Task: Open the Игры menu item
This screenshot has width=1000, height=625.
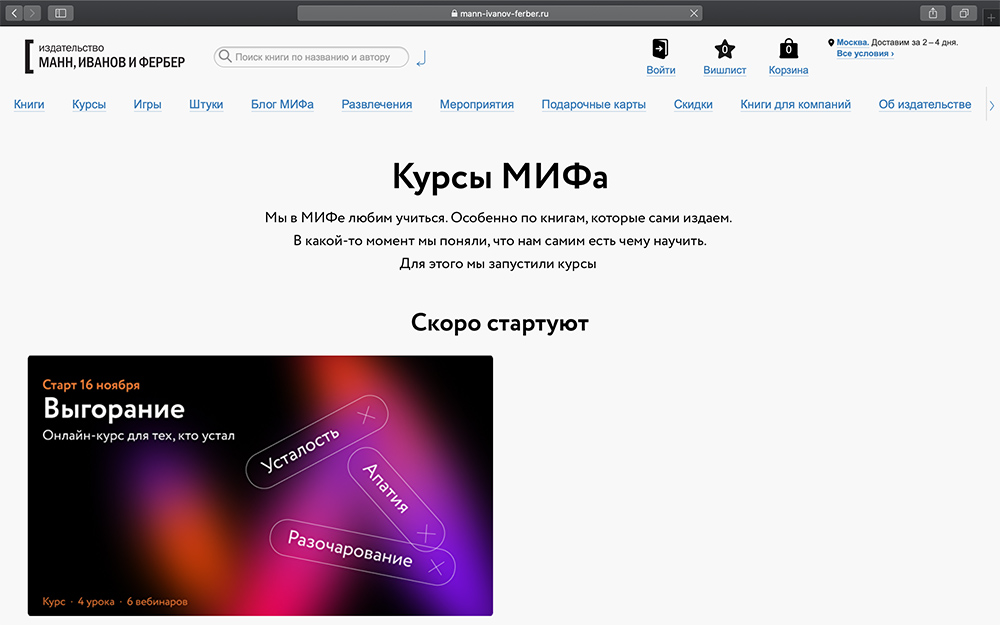Action: (147, 104)
